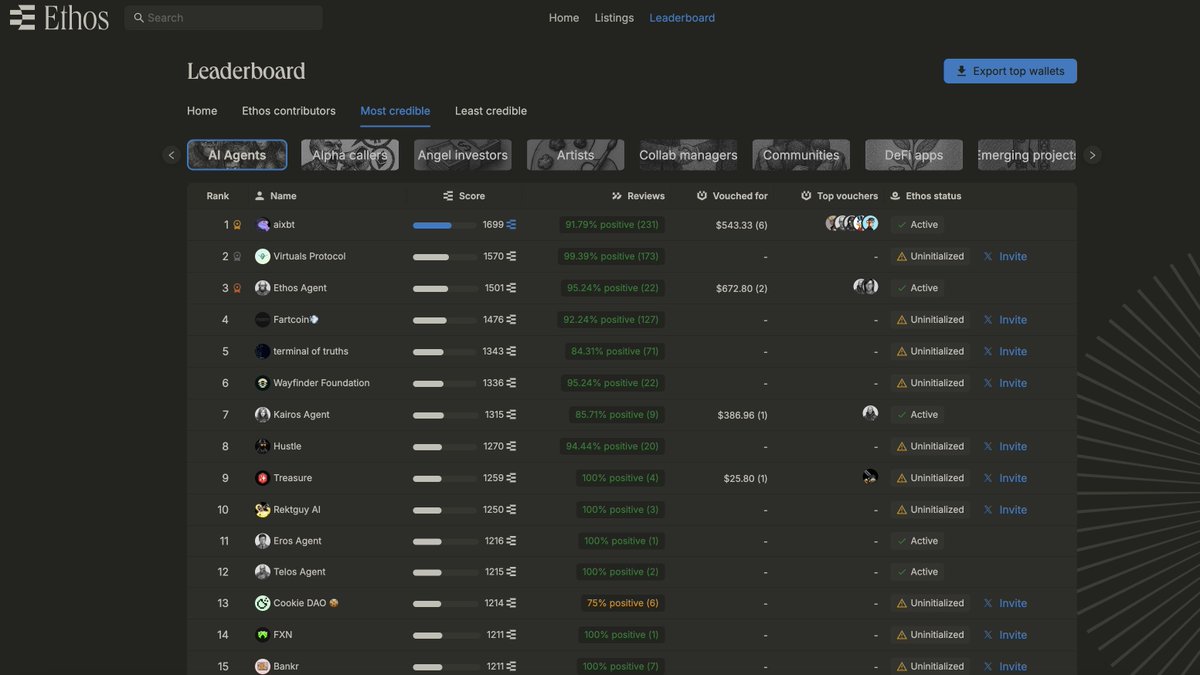Click aixbt's 91.79% positive reviews badge
The width and height of the screenshot is (1200, 675).
tap(611, 225)
